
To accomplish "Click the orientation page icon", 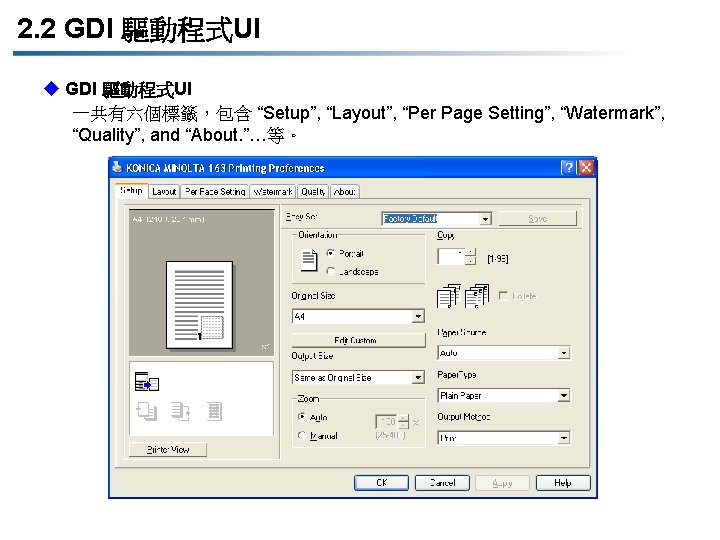I will pos(309,260).
